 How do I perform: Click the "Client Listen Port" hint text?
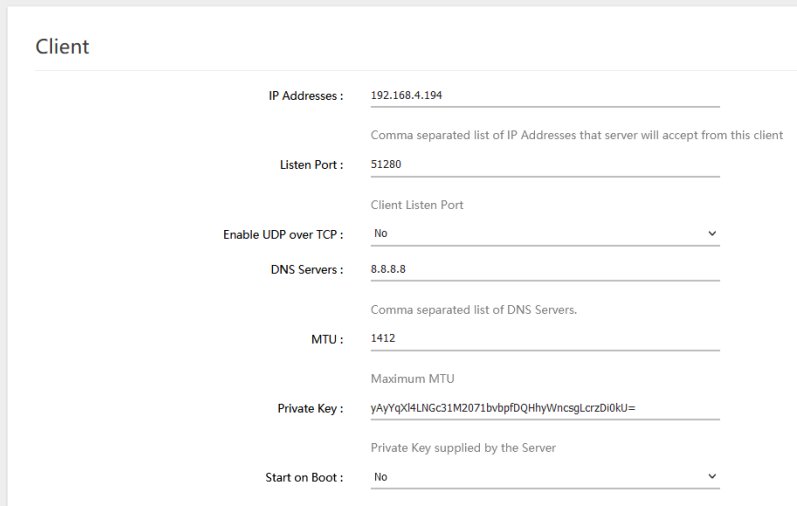click(x=416, y=205)
